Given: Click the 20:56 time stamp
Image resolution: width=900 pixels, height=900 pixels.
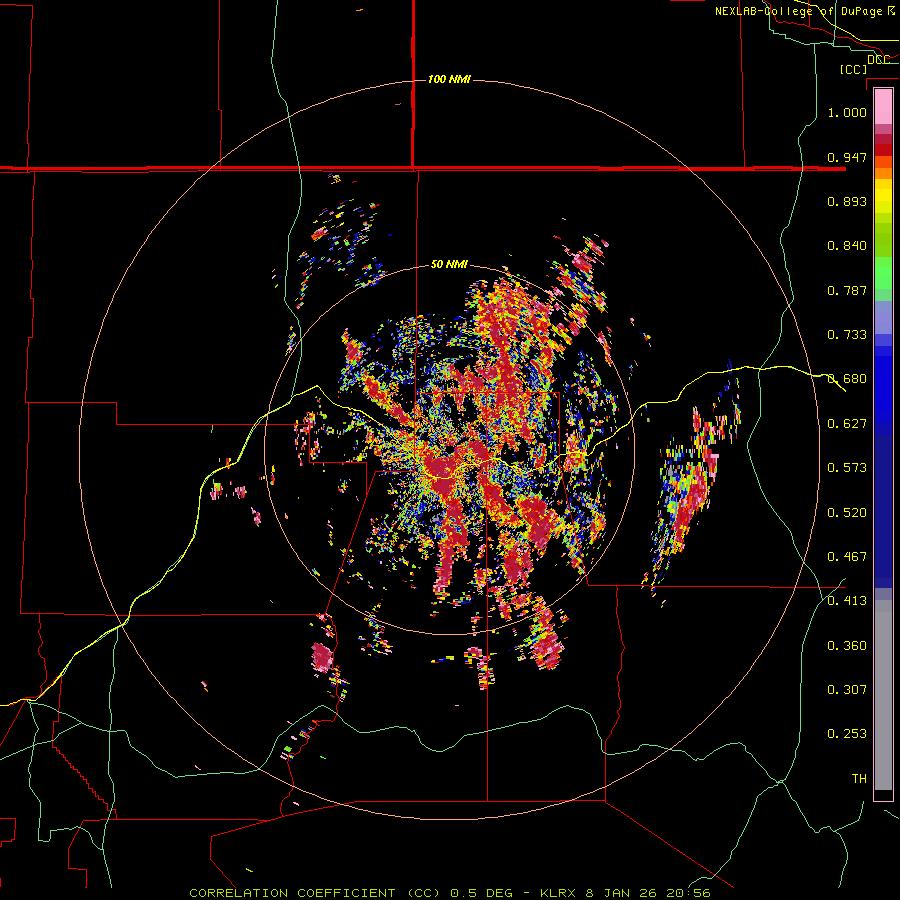Looking at the screenshot, I should click(688, 893).
